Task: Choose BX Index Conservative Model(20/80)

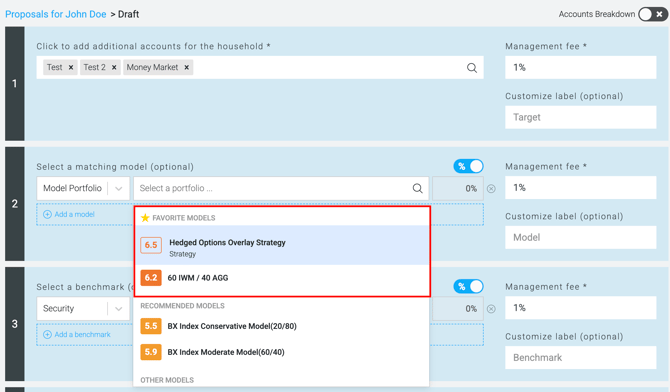Action: pos(281,326)
